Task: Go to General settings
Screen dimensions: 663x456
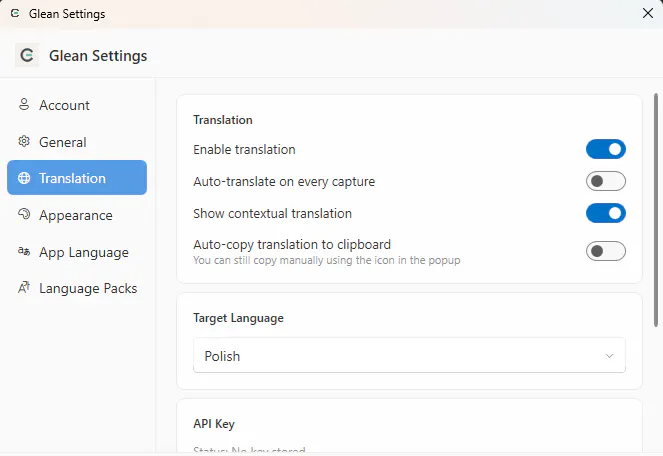Action: click(77, 142)
